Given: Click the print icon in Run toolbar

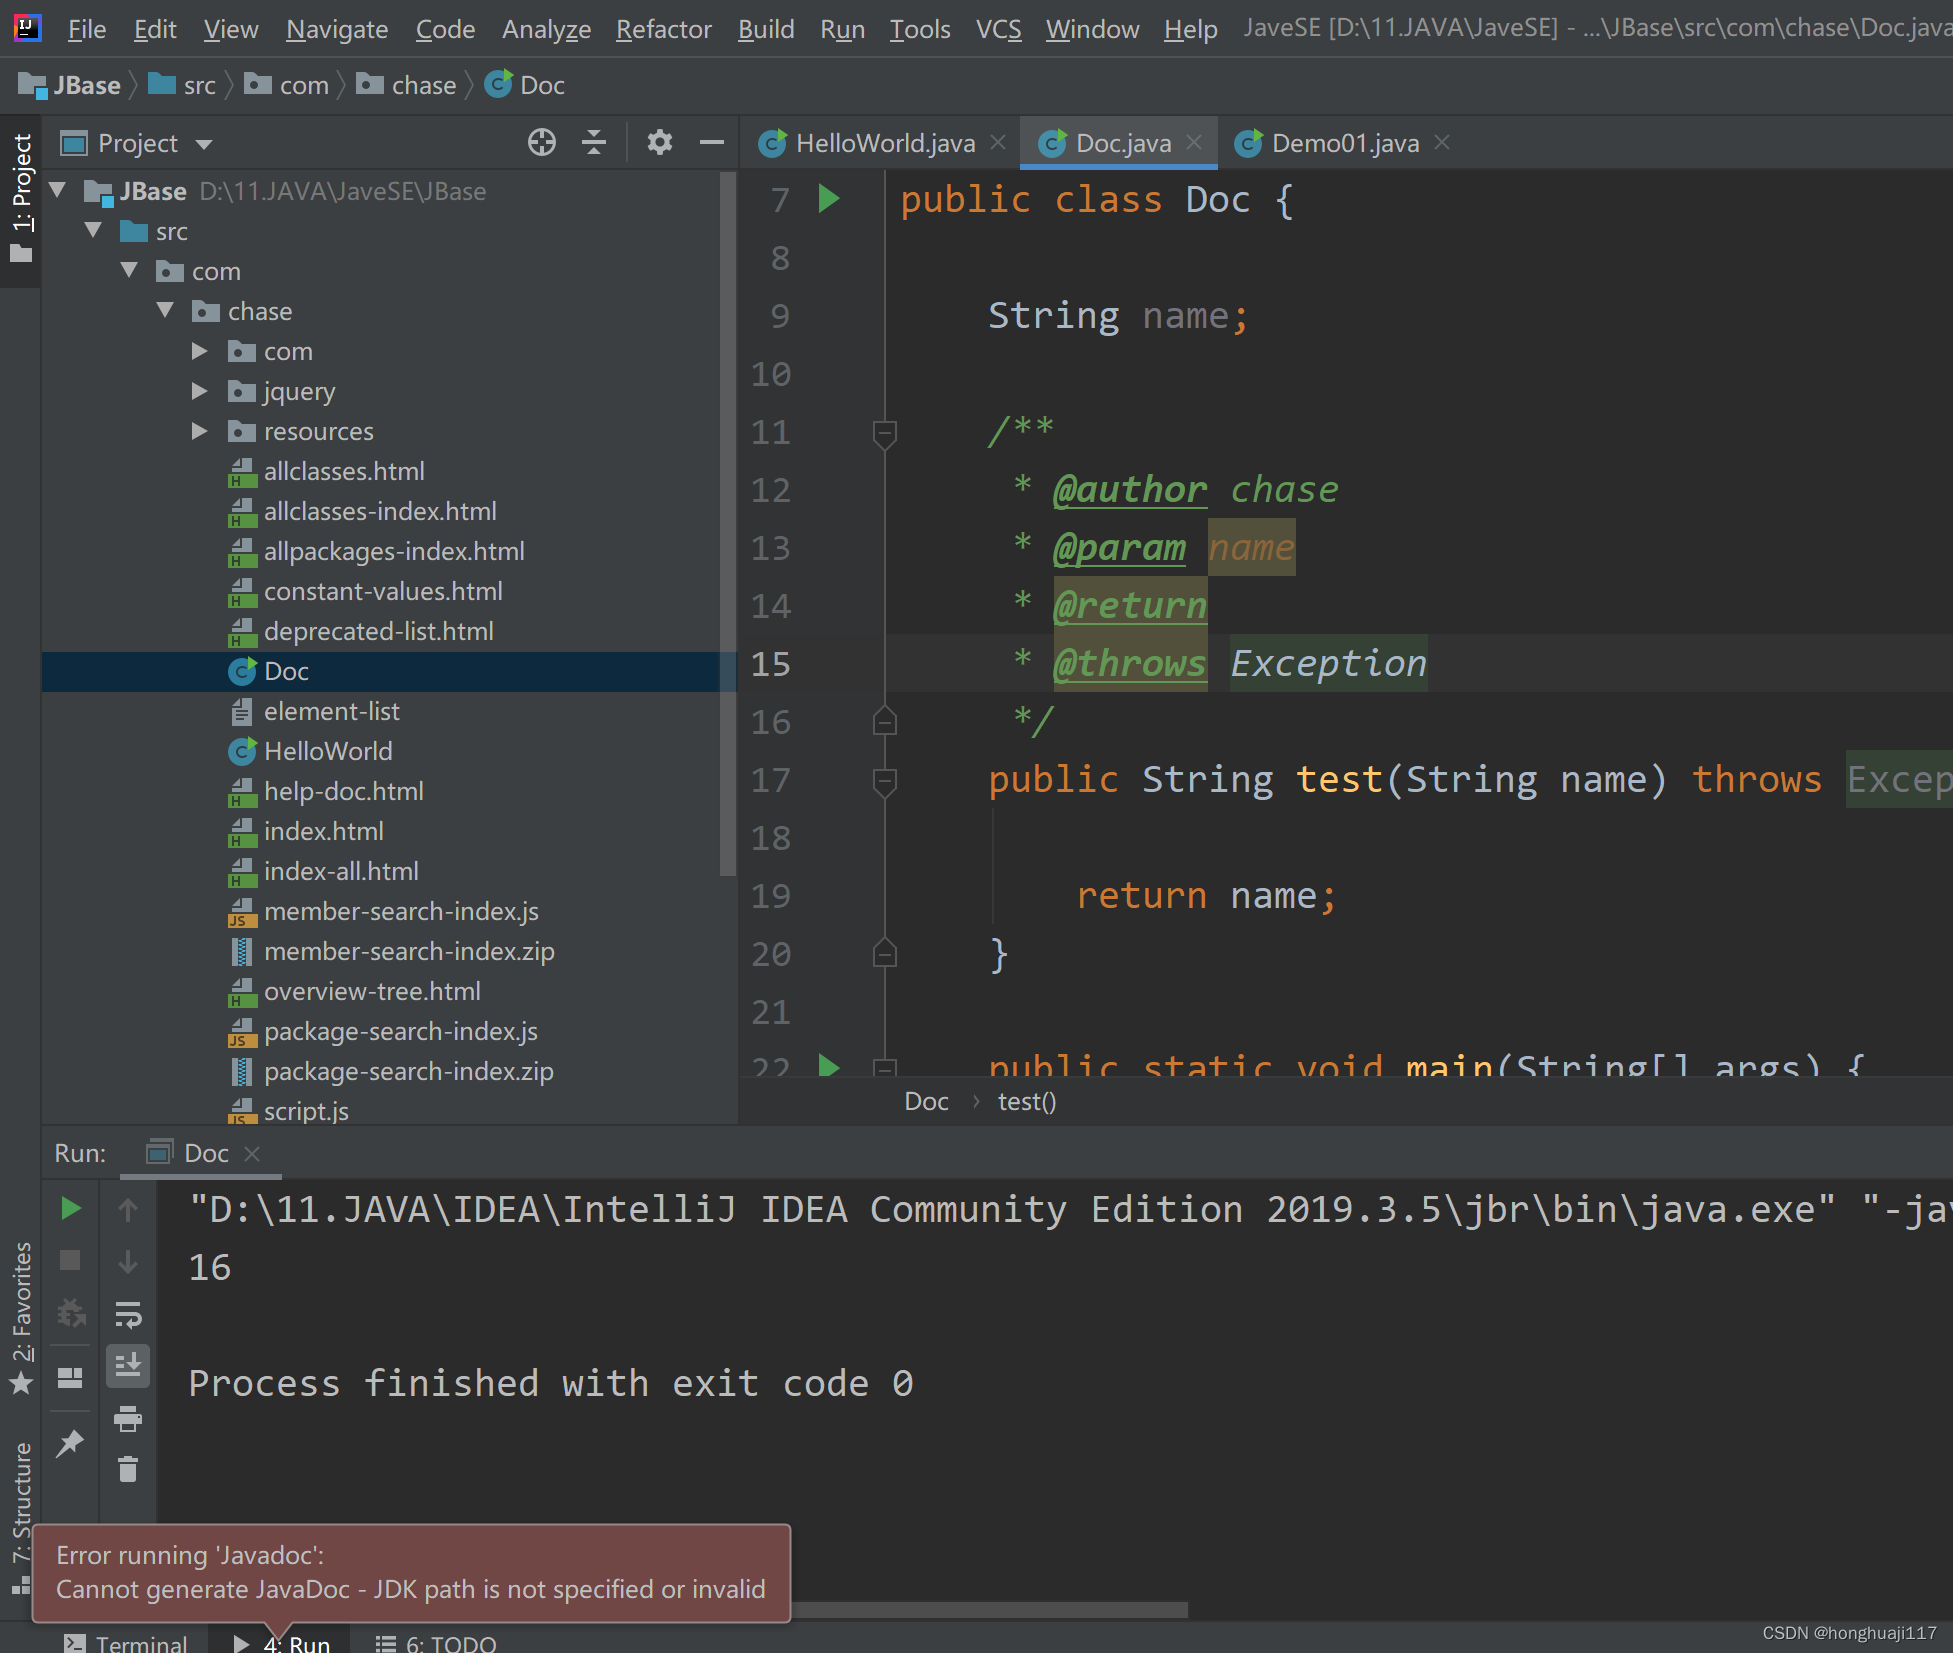Looking at the screenshot, I should coord(128,1418).
